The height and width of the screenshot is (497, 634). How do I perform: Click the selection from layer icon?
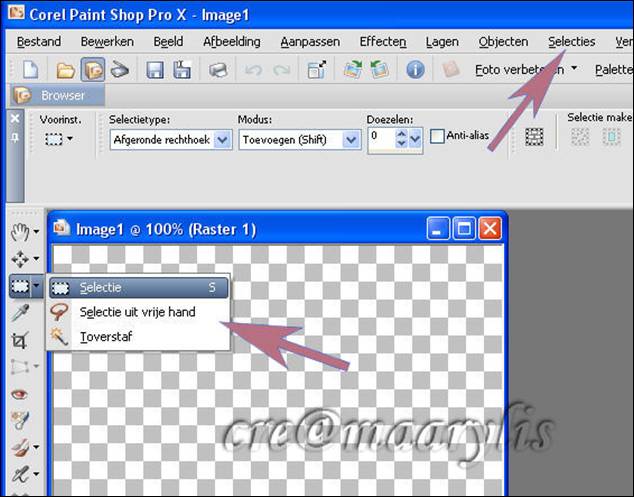611,137
